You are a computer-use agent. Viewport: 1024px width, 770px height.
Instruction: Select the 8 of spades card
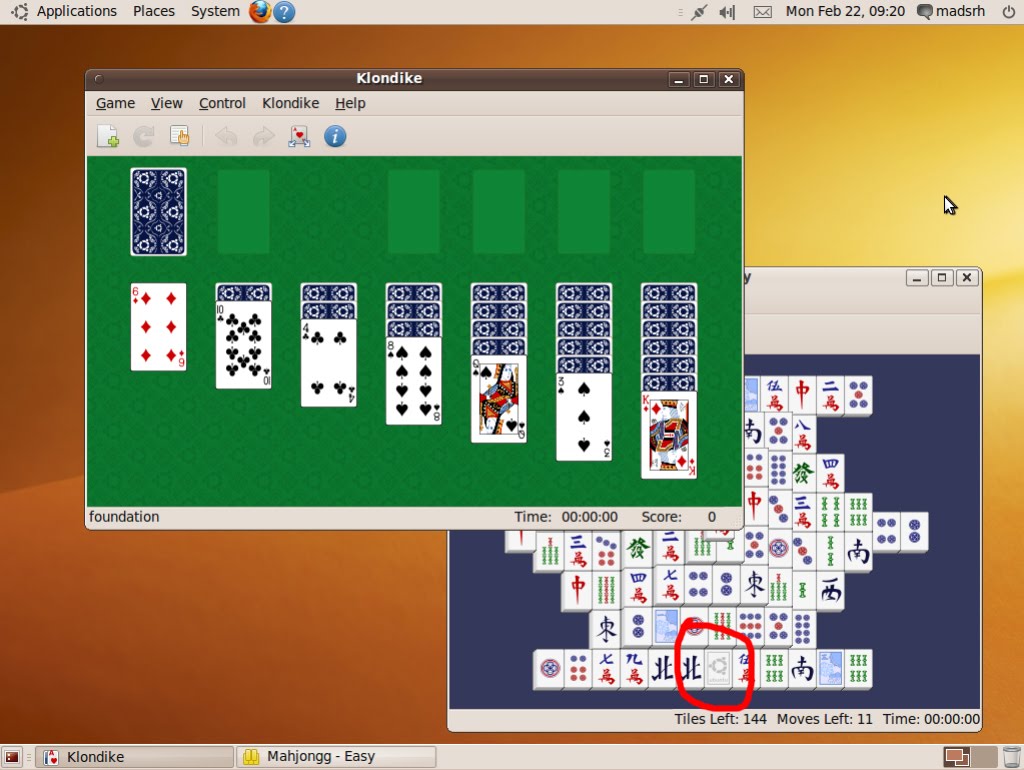click(413, 381)
